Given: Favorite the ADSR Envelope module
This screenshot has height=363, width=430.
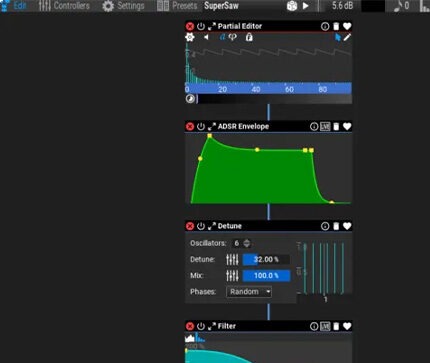Looking at the screenshot, I should point(347,127).
